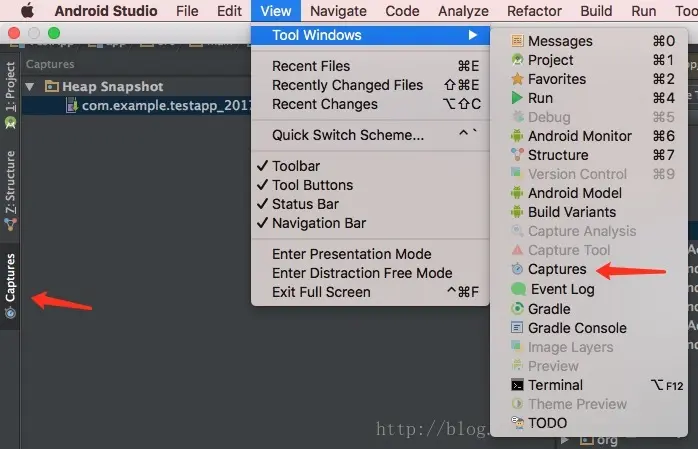This screenshot has height=449, width=698.
Task: Click the Android project icon on left sidebar
Action: point(10,122)
